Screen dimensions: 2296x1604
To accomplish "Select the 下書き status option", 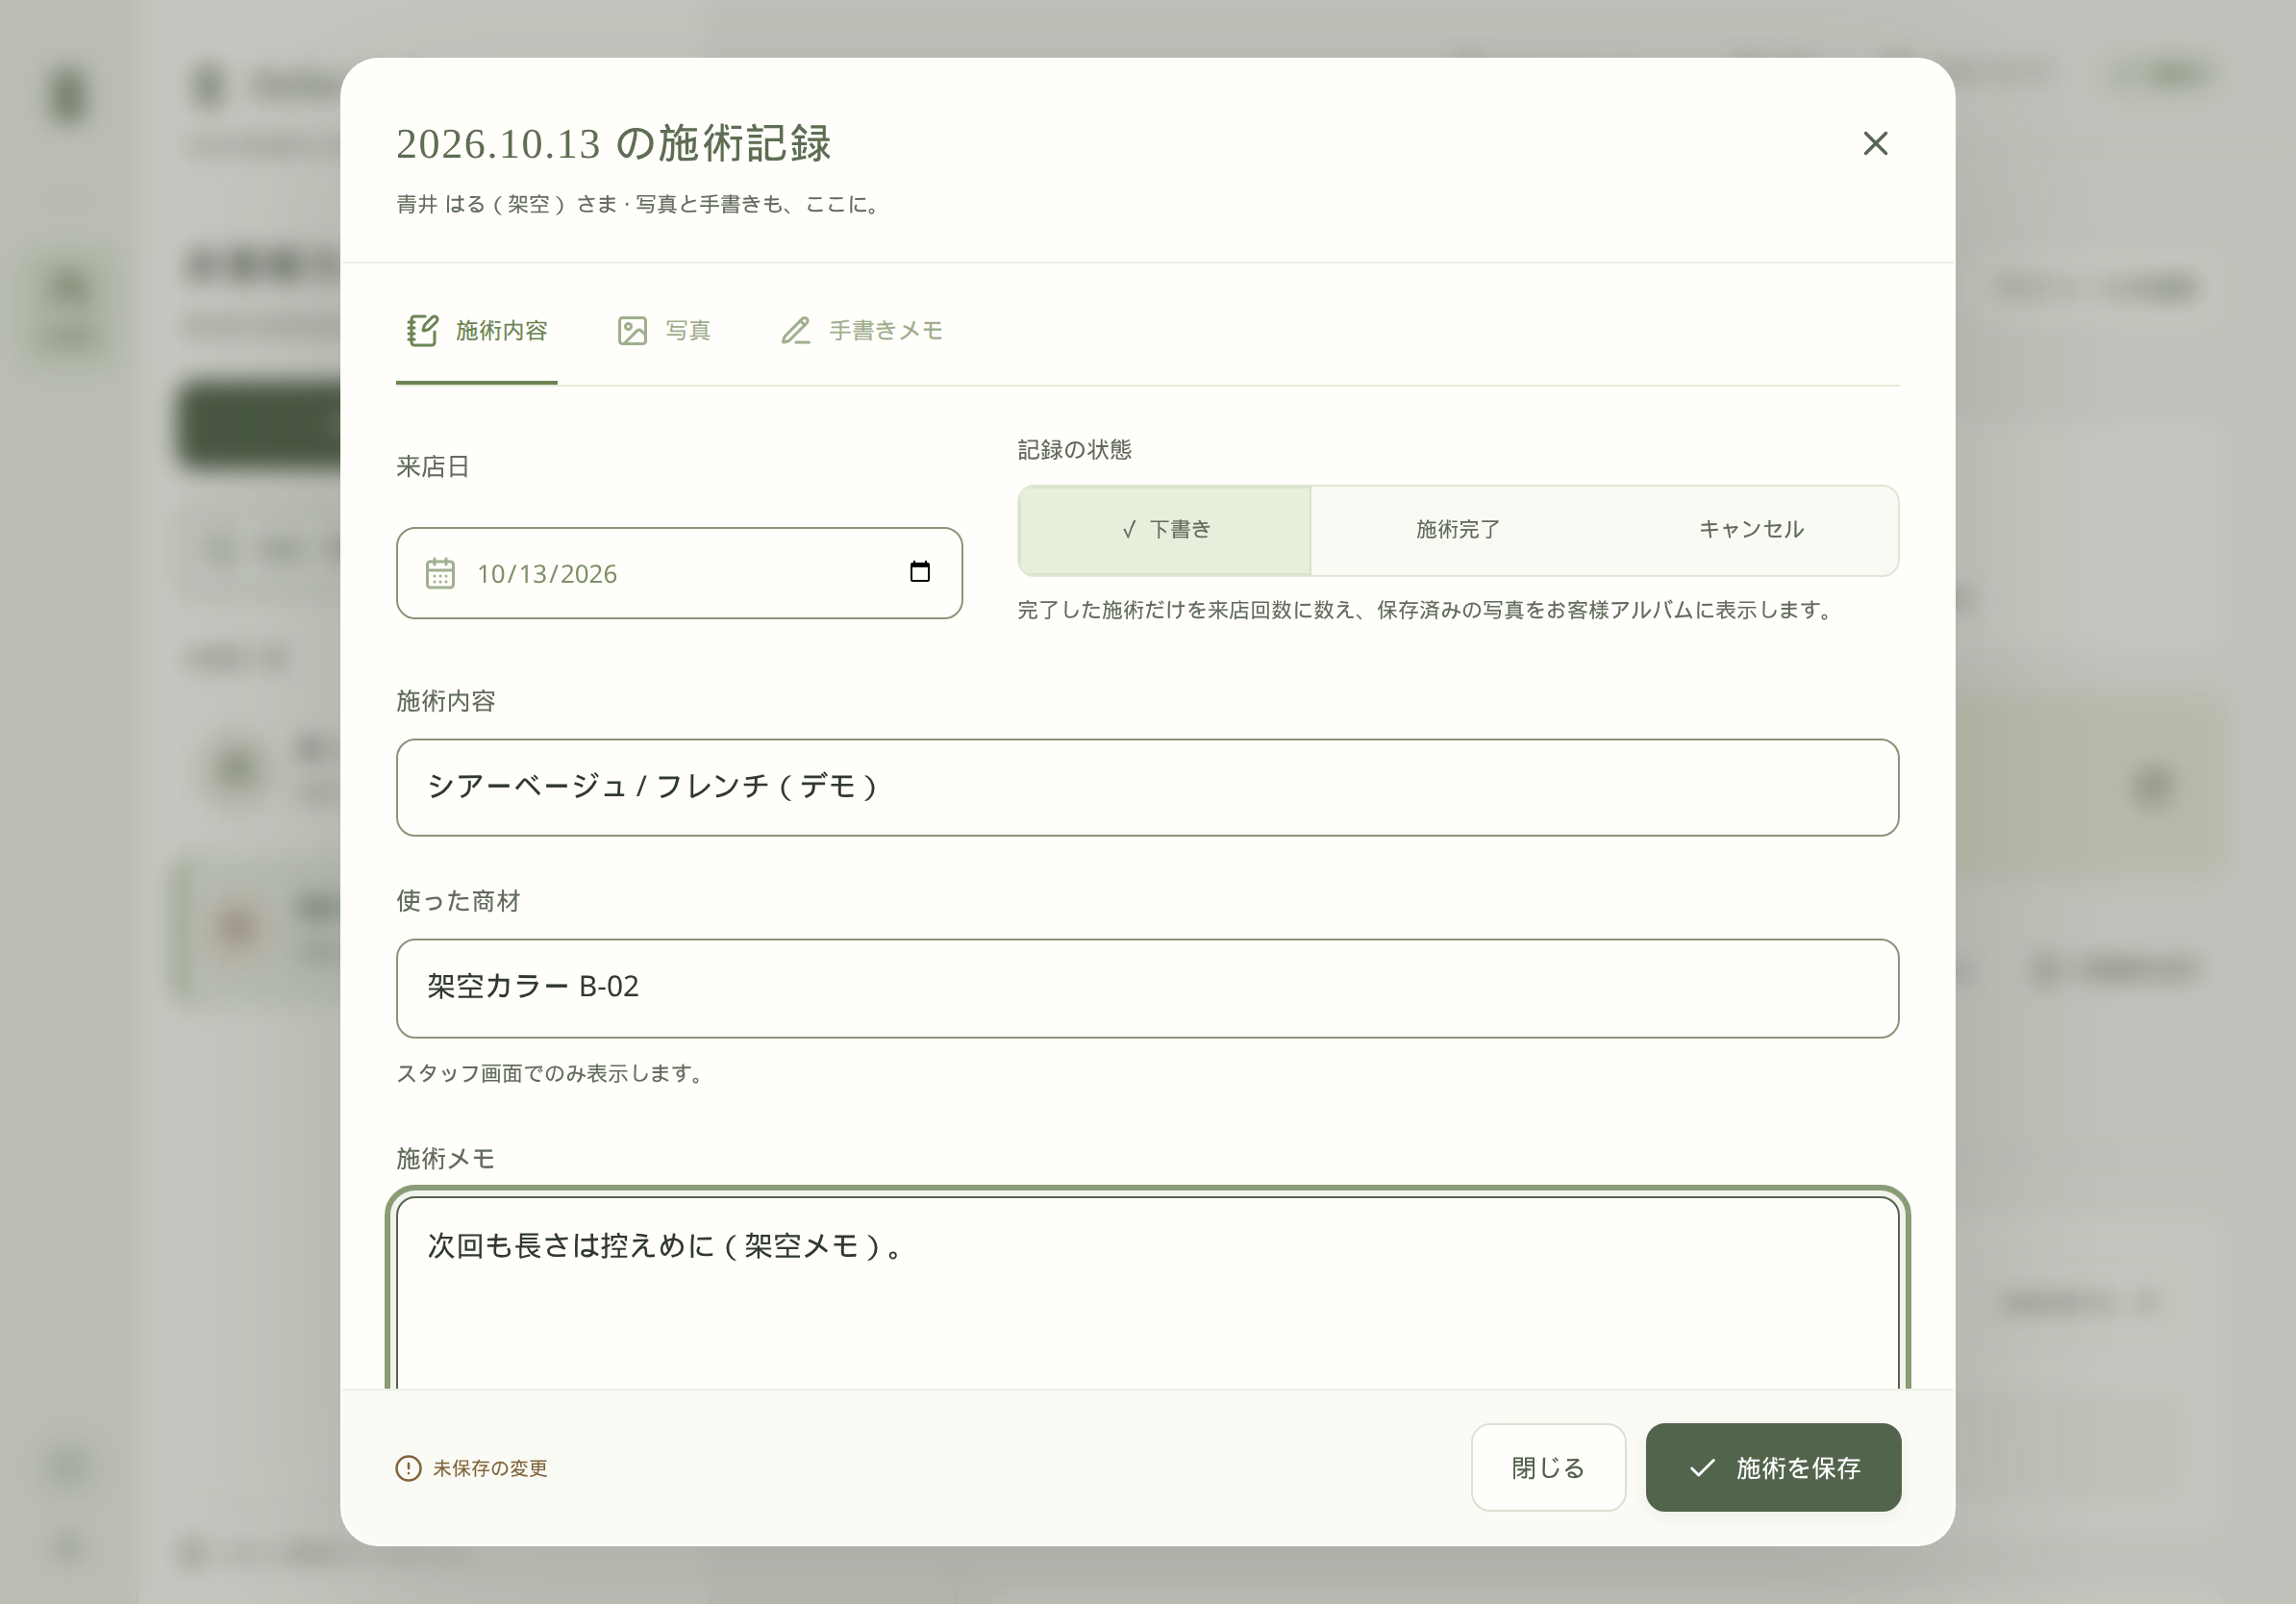I will pos(1165,531).
